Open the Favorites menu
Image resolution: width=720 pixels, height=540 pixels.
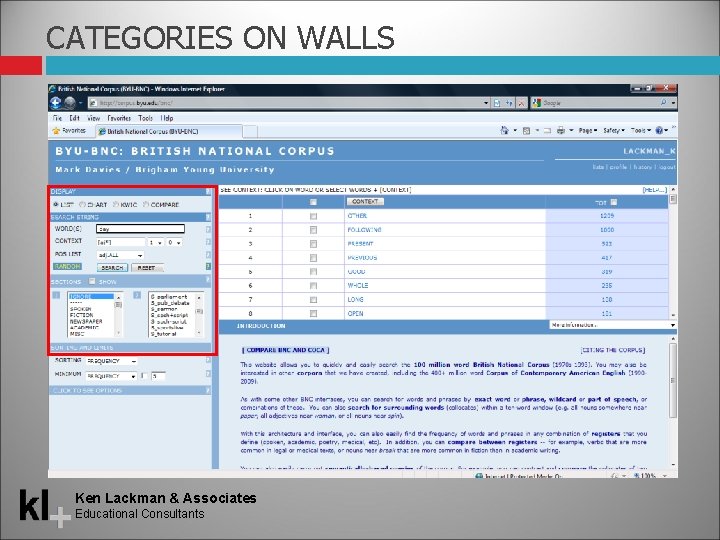pyautogui.click(x=119, y=118)
